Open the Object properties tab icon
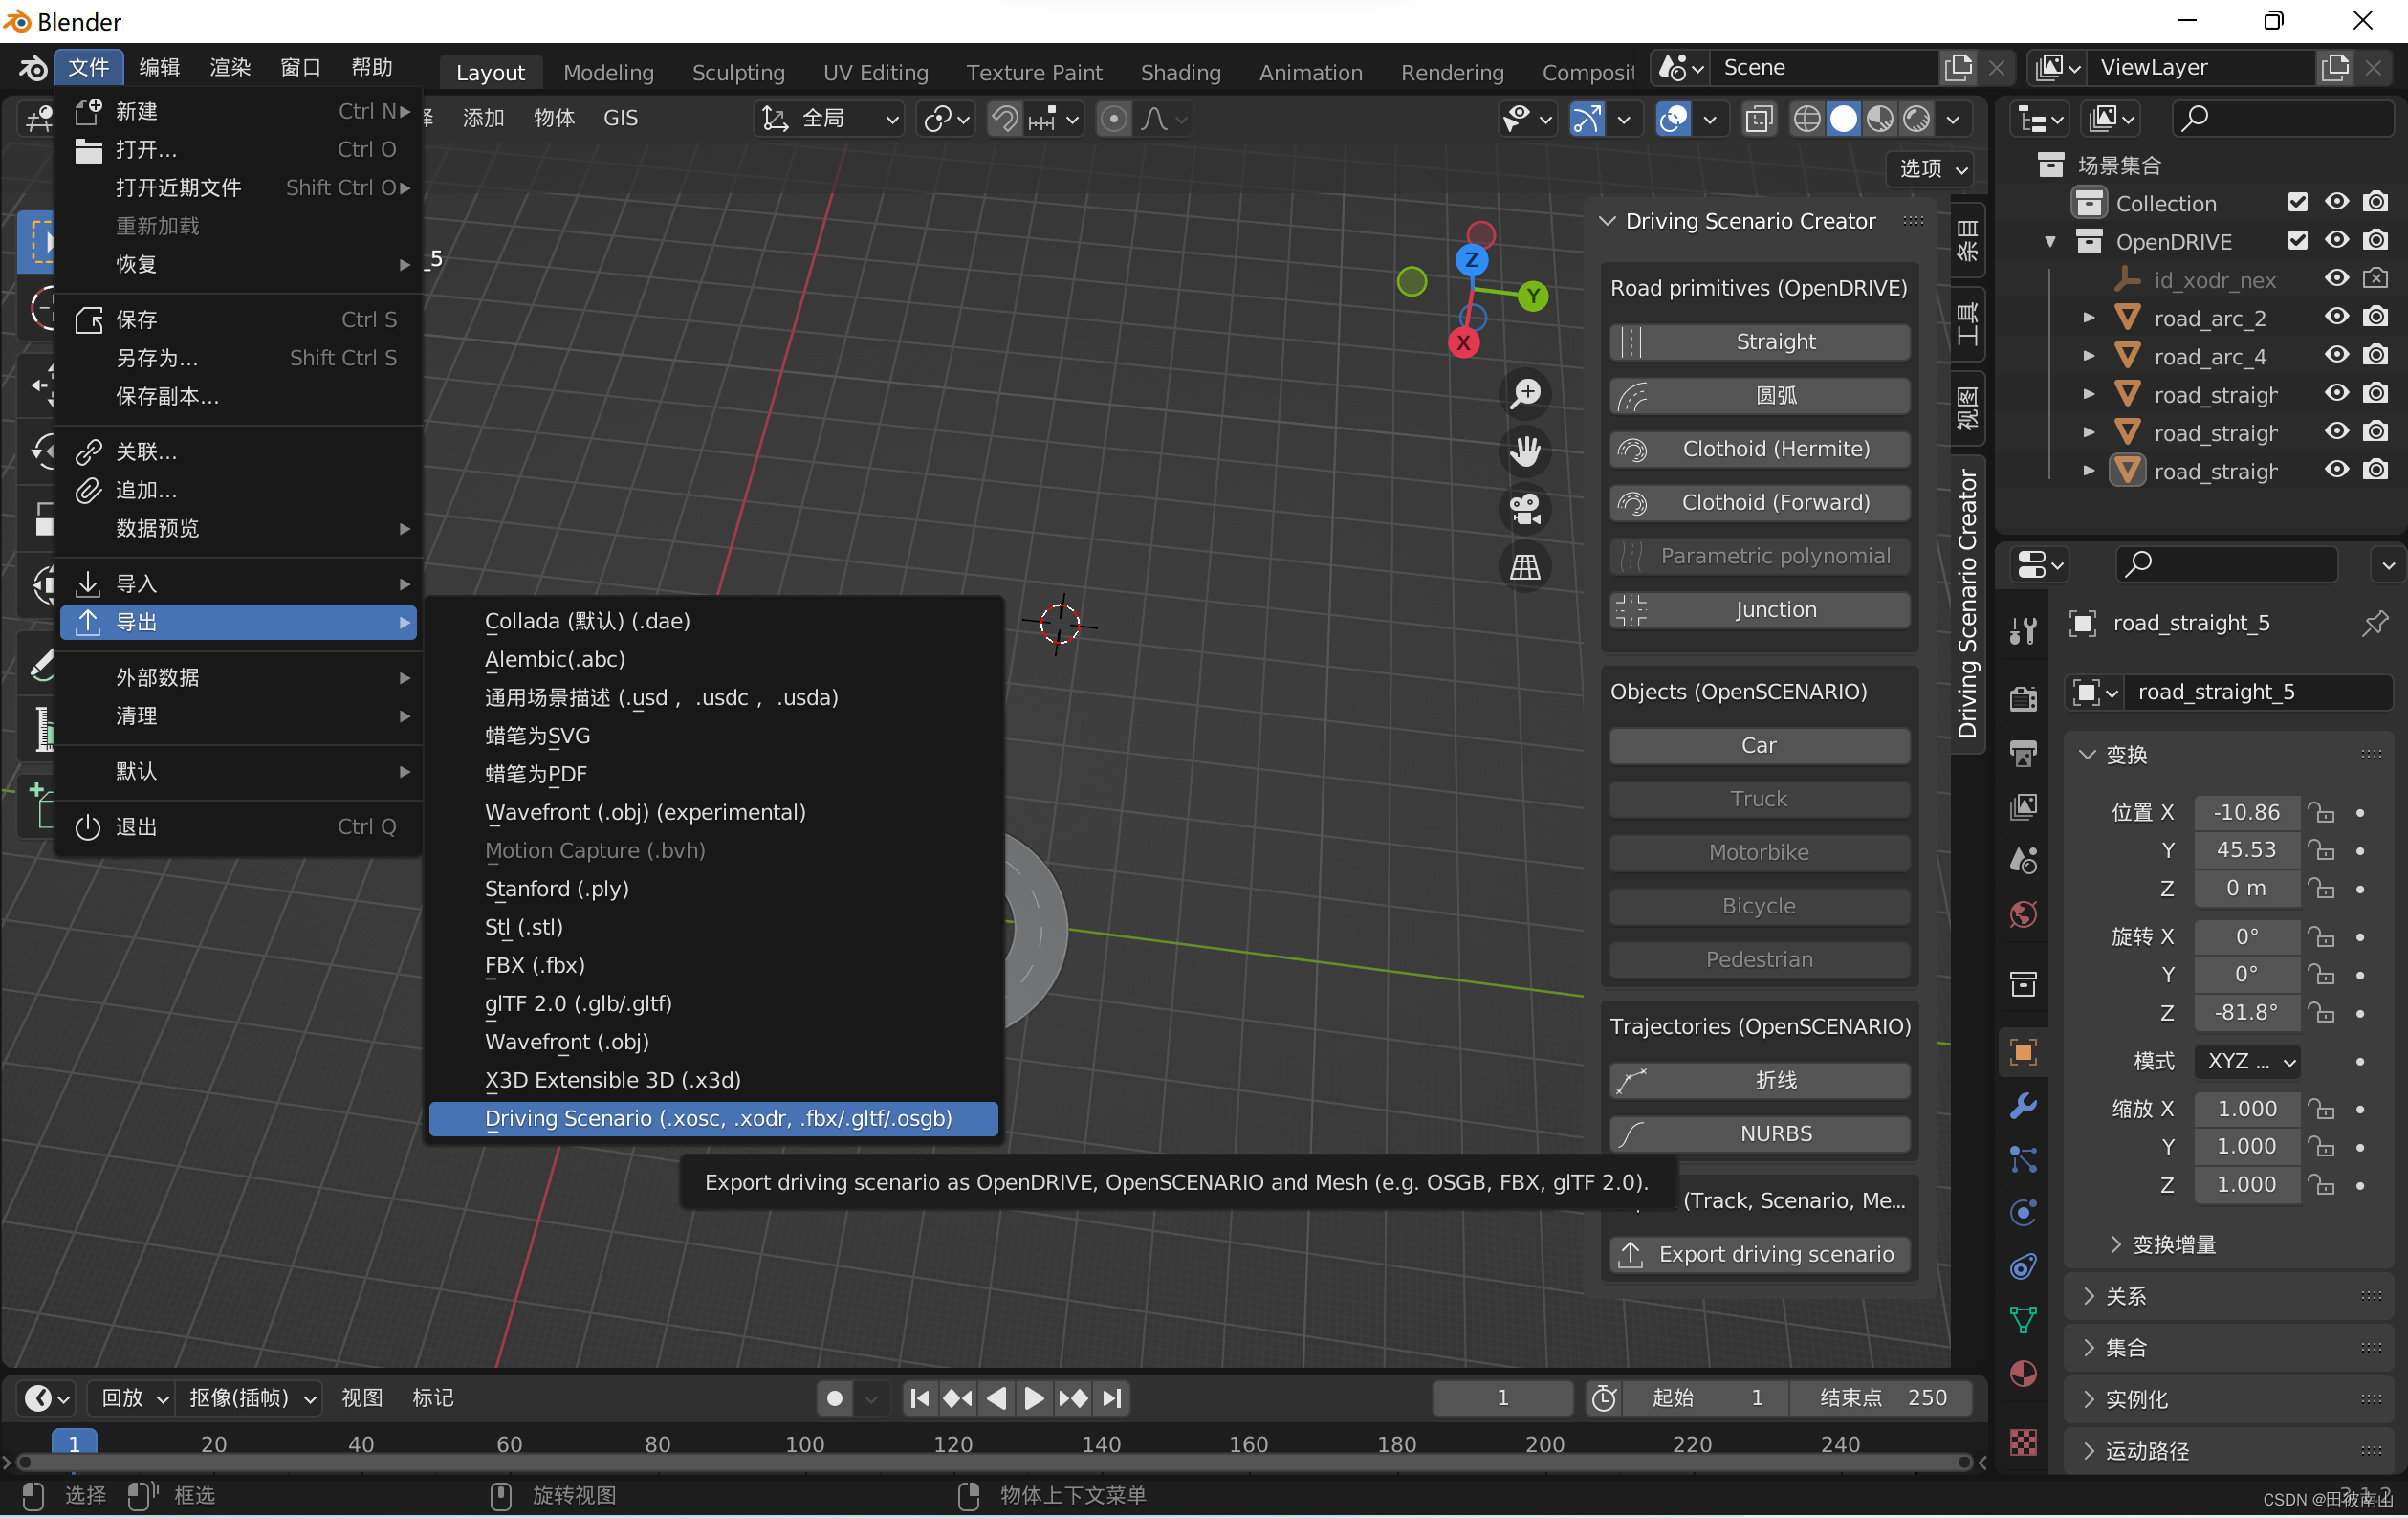Screen dimensions: 2408x1518 (2023, 1051)
